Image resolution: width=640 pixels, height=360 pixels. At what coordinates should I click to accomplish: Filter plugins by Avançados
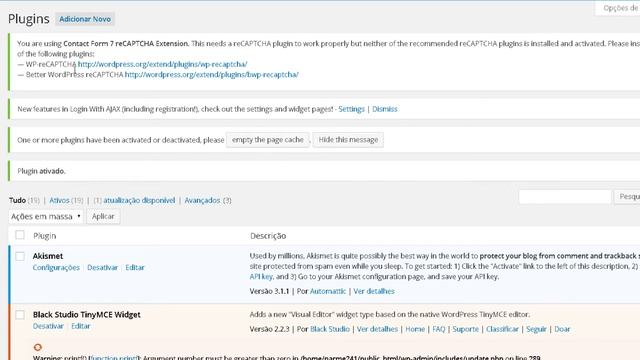coord(202,200)
